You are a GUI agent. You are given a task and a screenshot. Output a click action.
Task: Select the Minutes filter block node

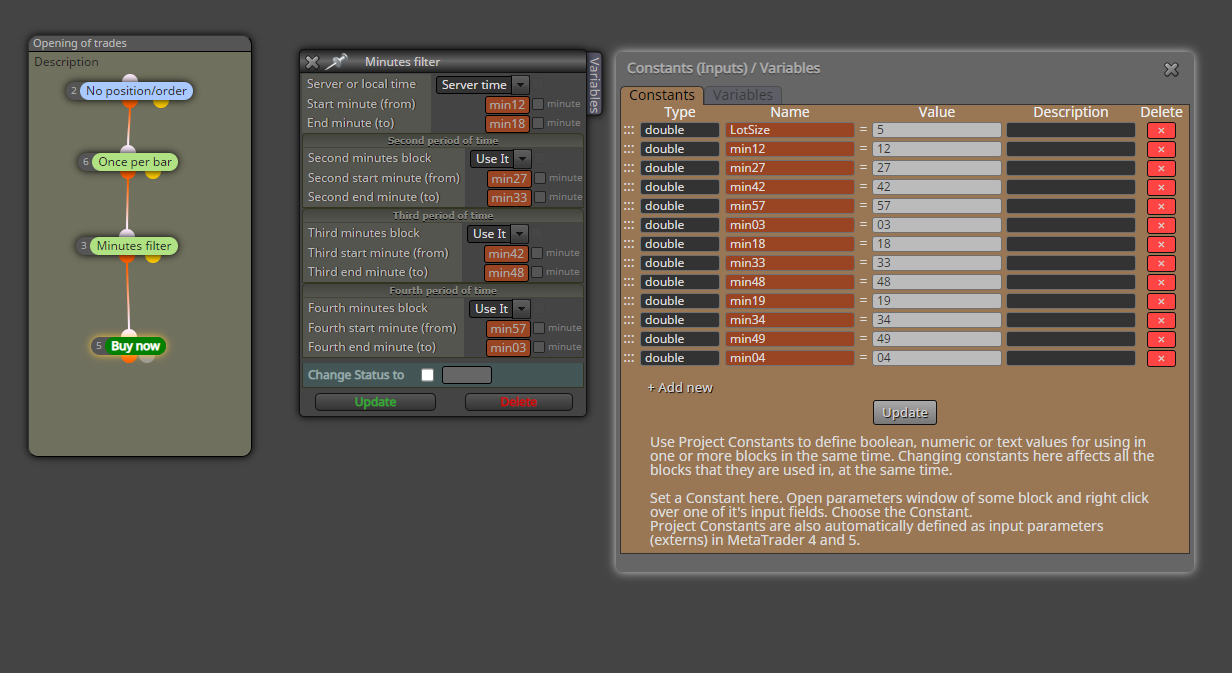point(135,246)
